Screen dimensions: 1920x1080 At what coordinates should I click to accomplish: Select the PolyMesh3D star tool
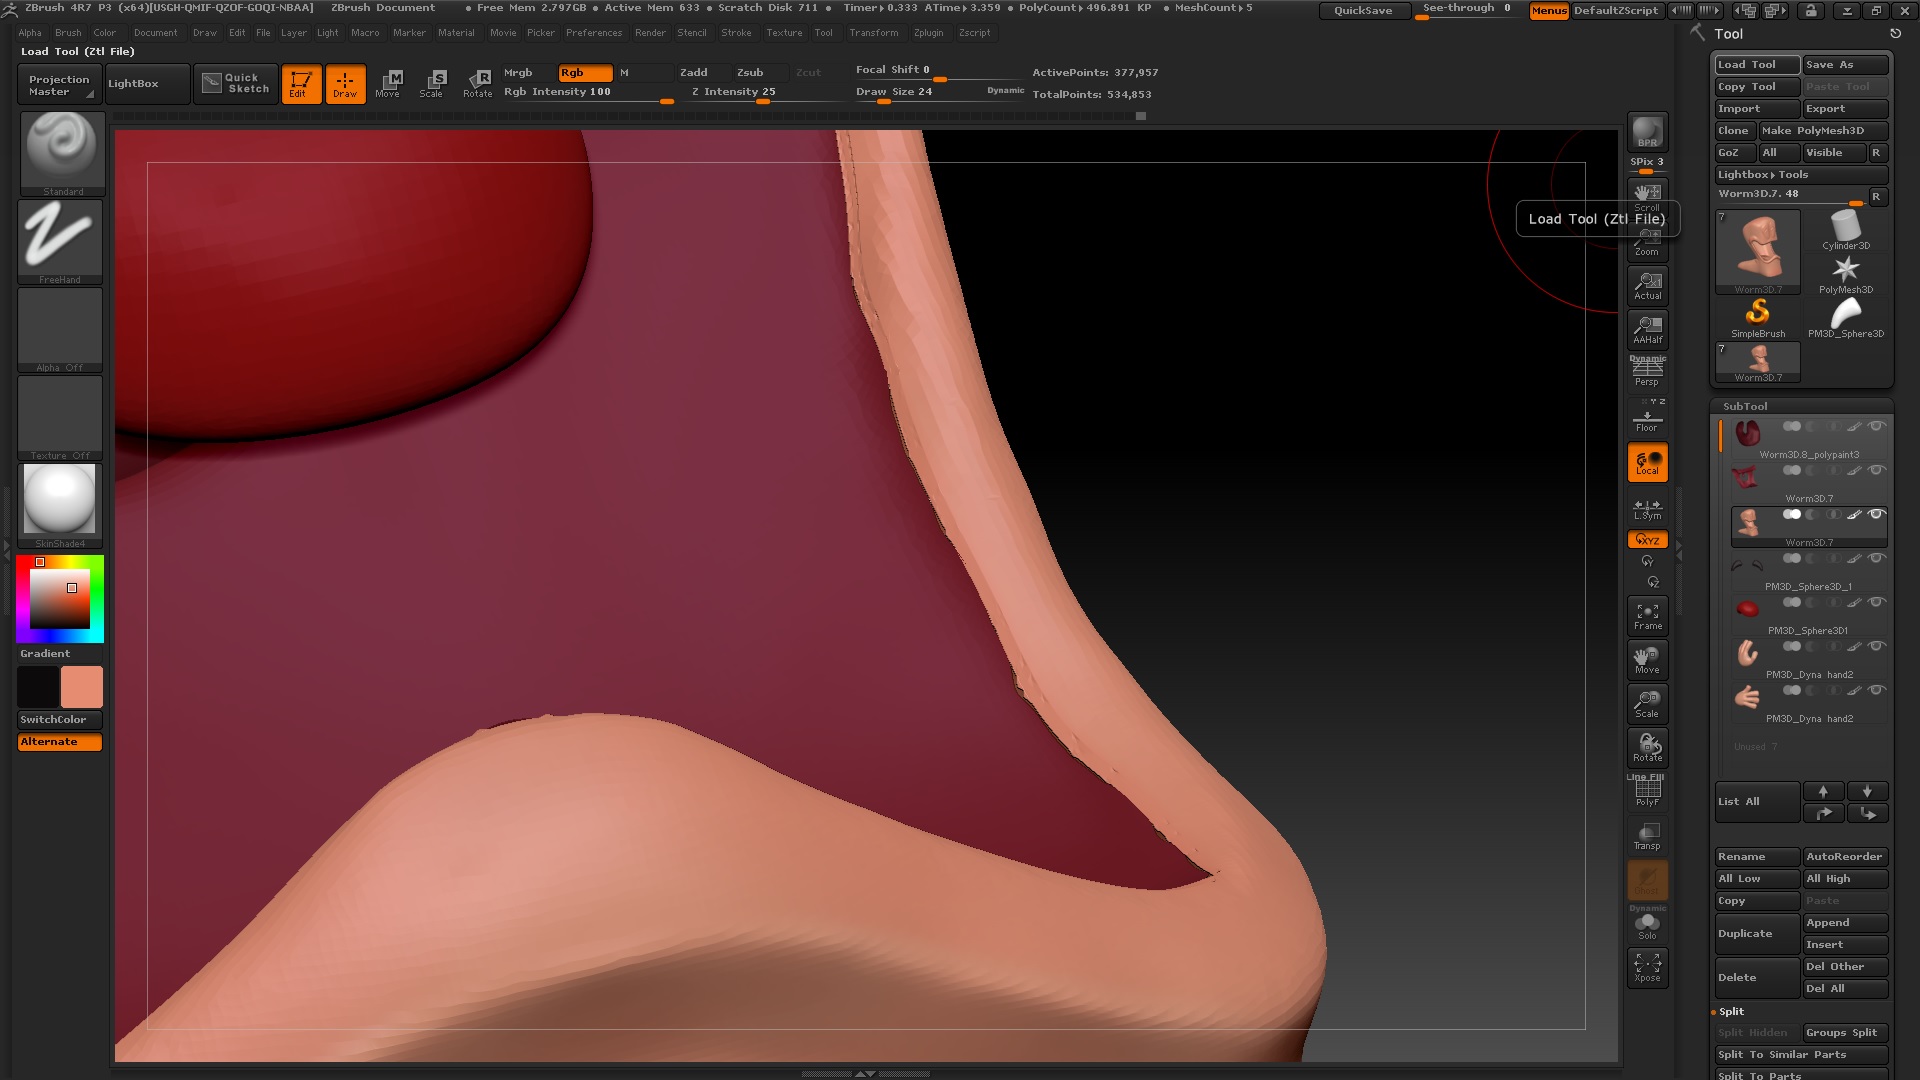coord(1845,275)
